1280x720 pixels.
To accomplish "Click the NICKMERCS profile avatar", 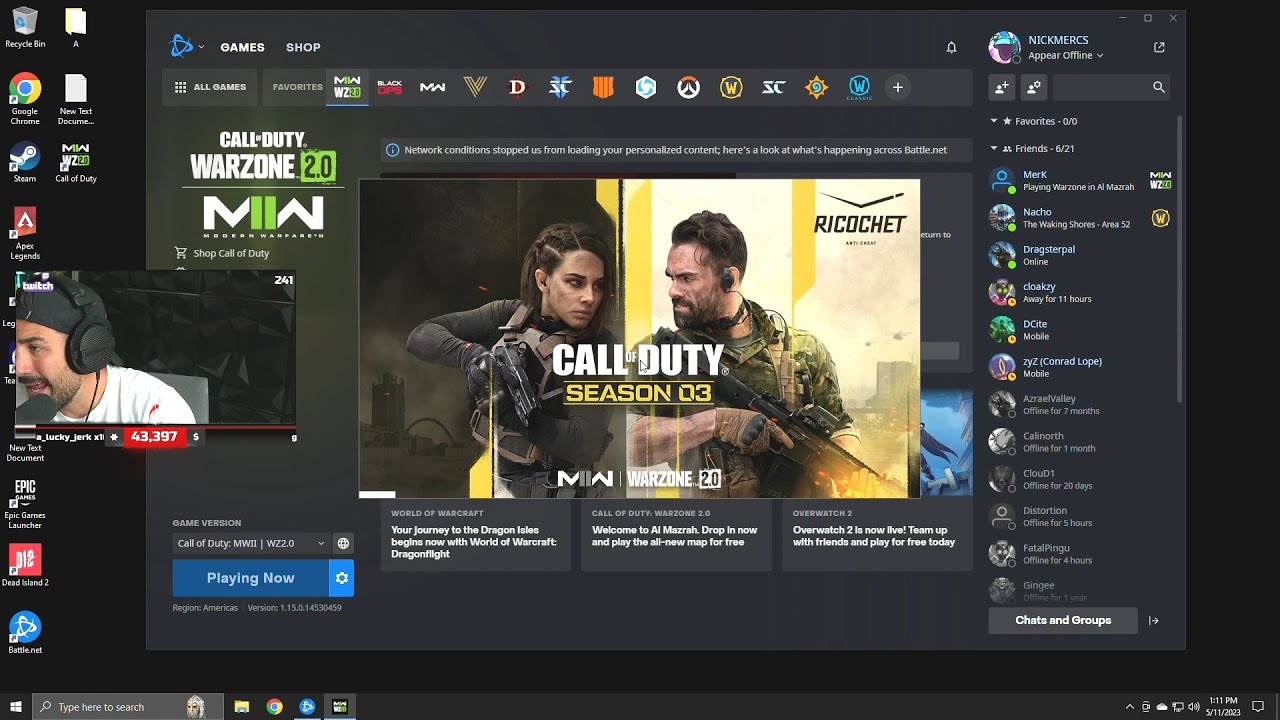I will point(1004,47).
